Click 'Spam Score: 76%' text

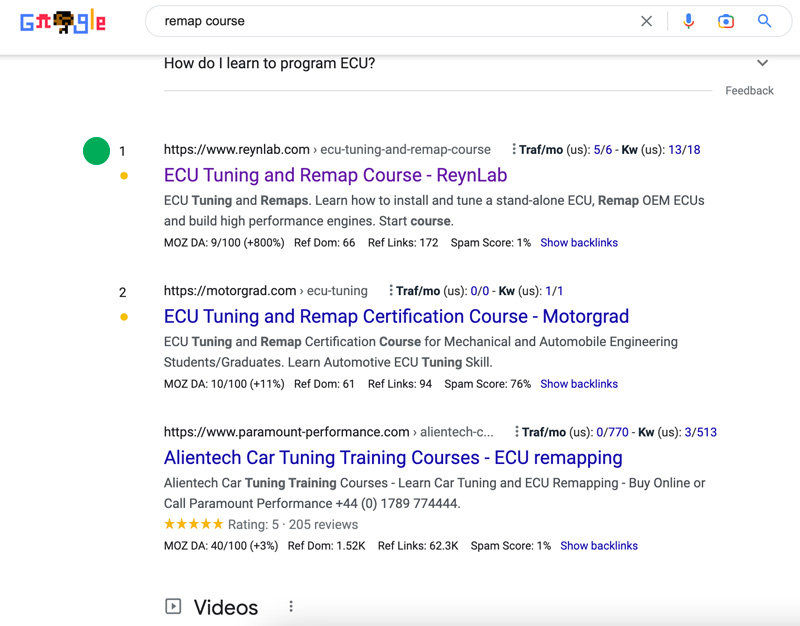point(487,384)
